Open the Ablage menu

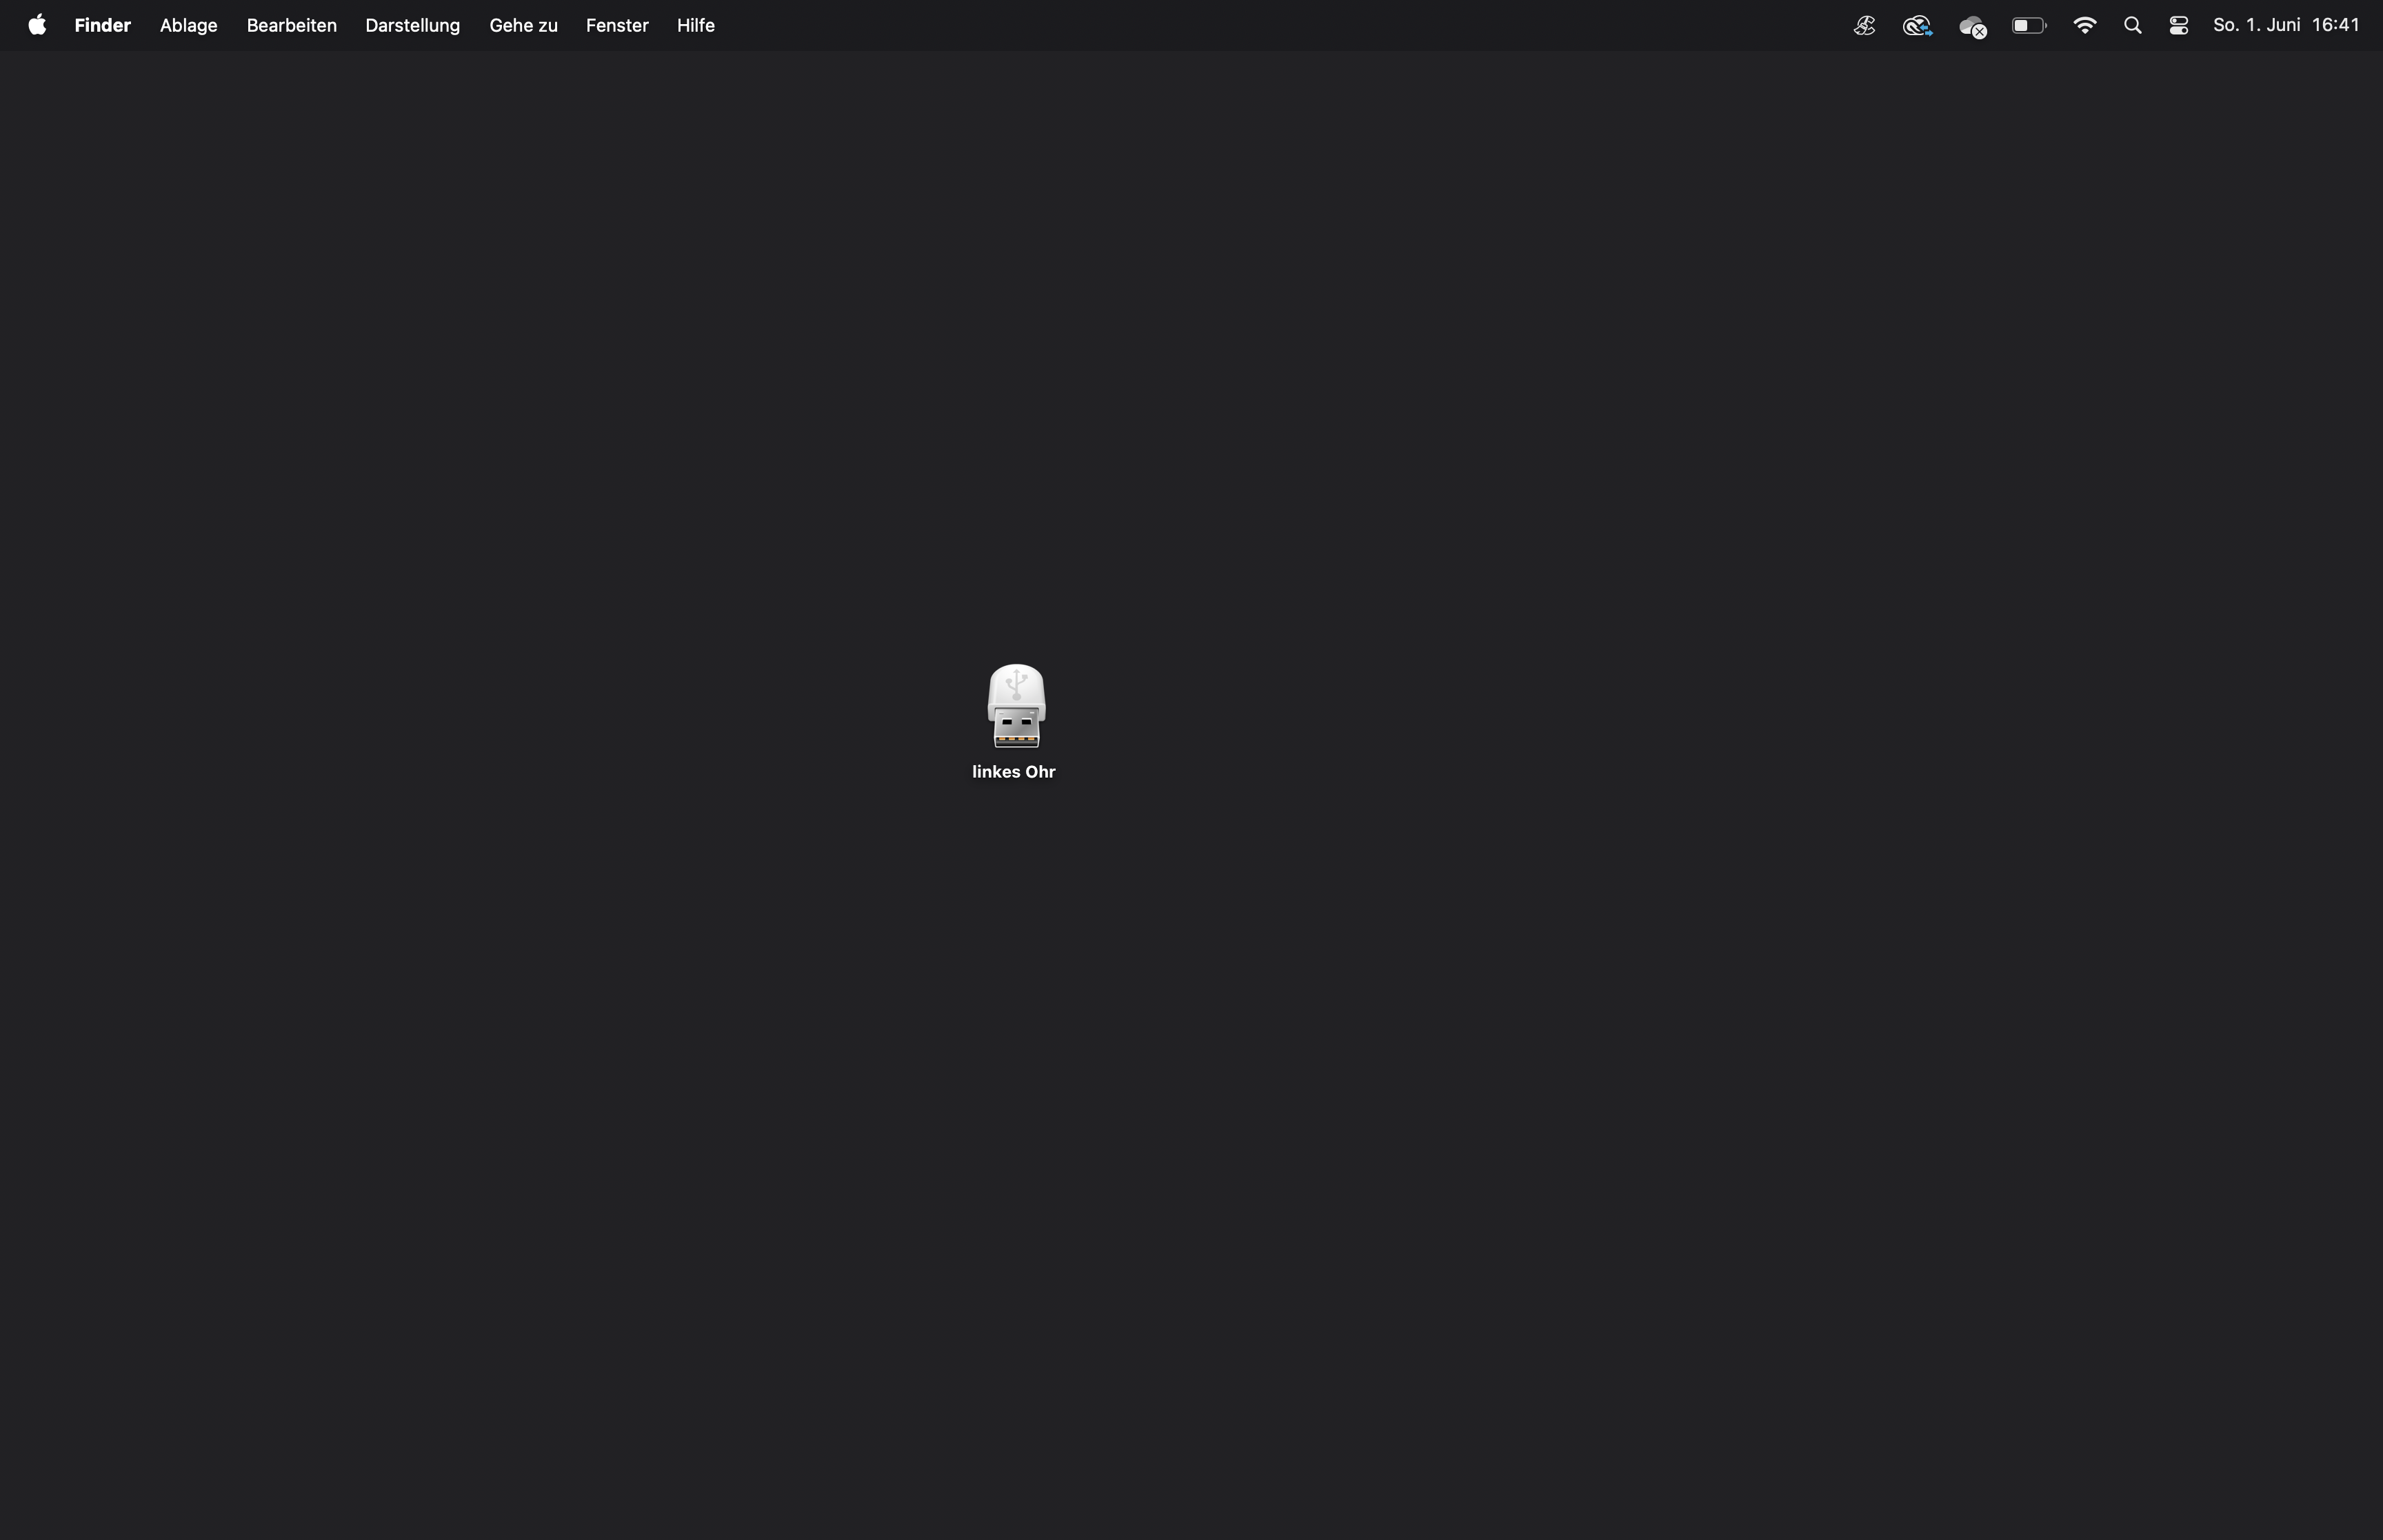click(x=188, y=25)
